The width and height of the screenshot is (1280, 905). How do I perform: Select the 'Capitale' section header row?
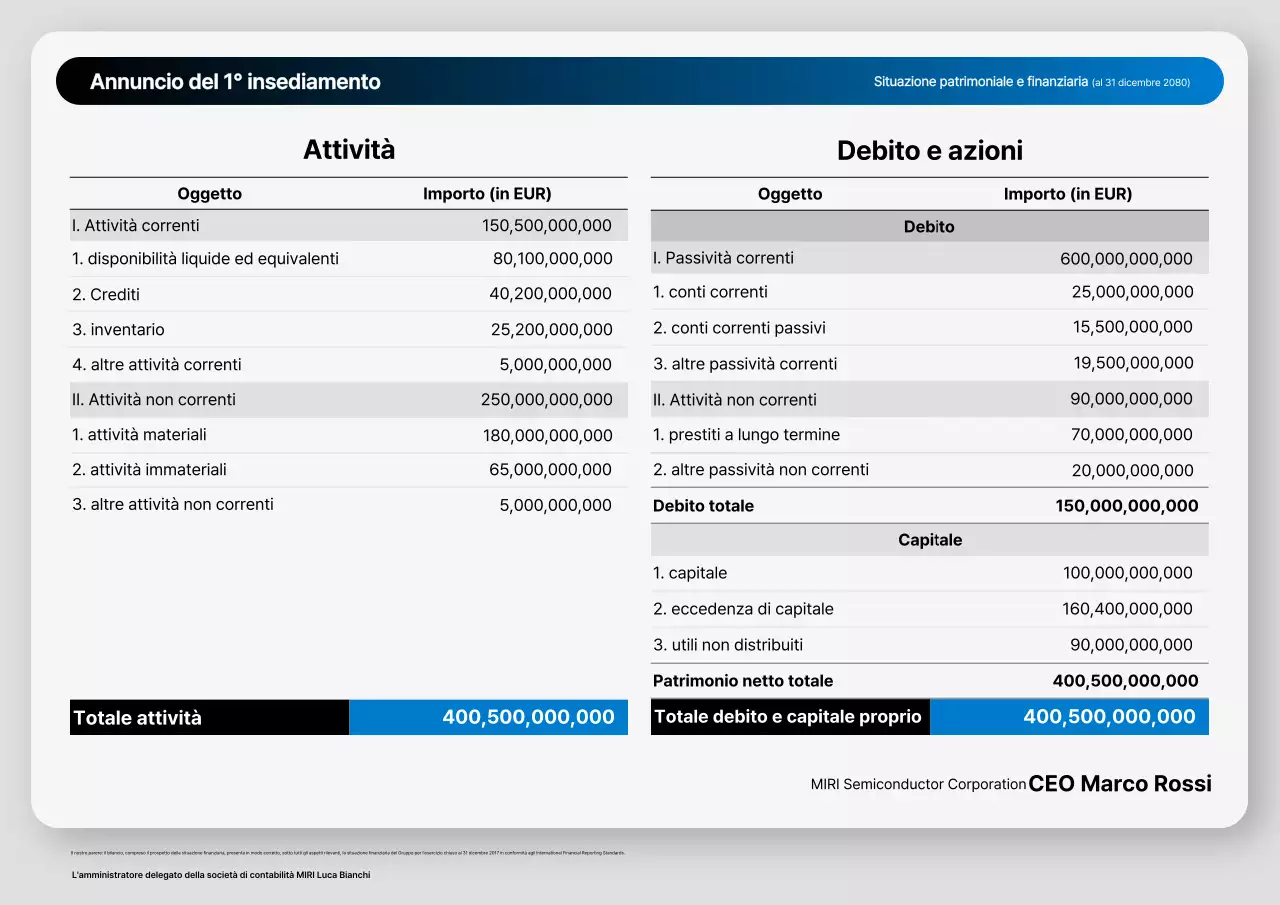929,539
